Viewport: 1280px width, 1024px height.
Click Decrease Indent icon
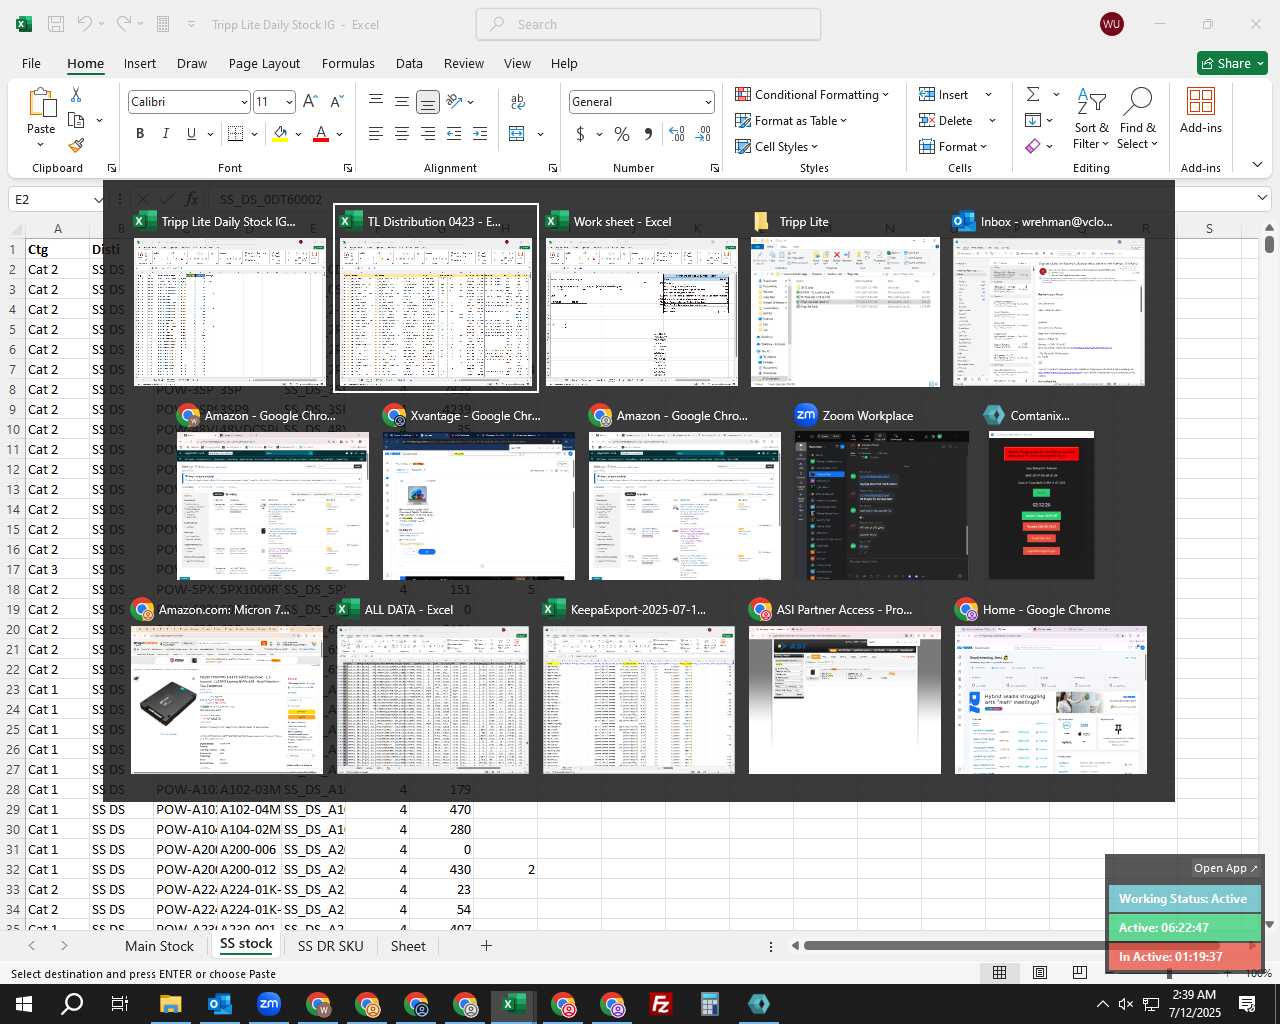(x=454, y=134)
